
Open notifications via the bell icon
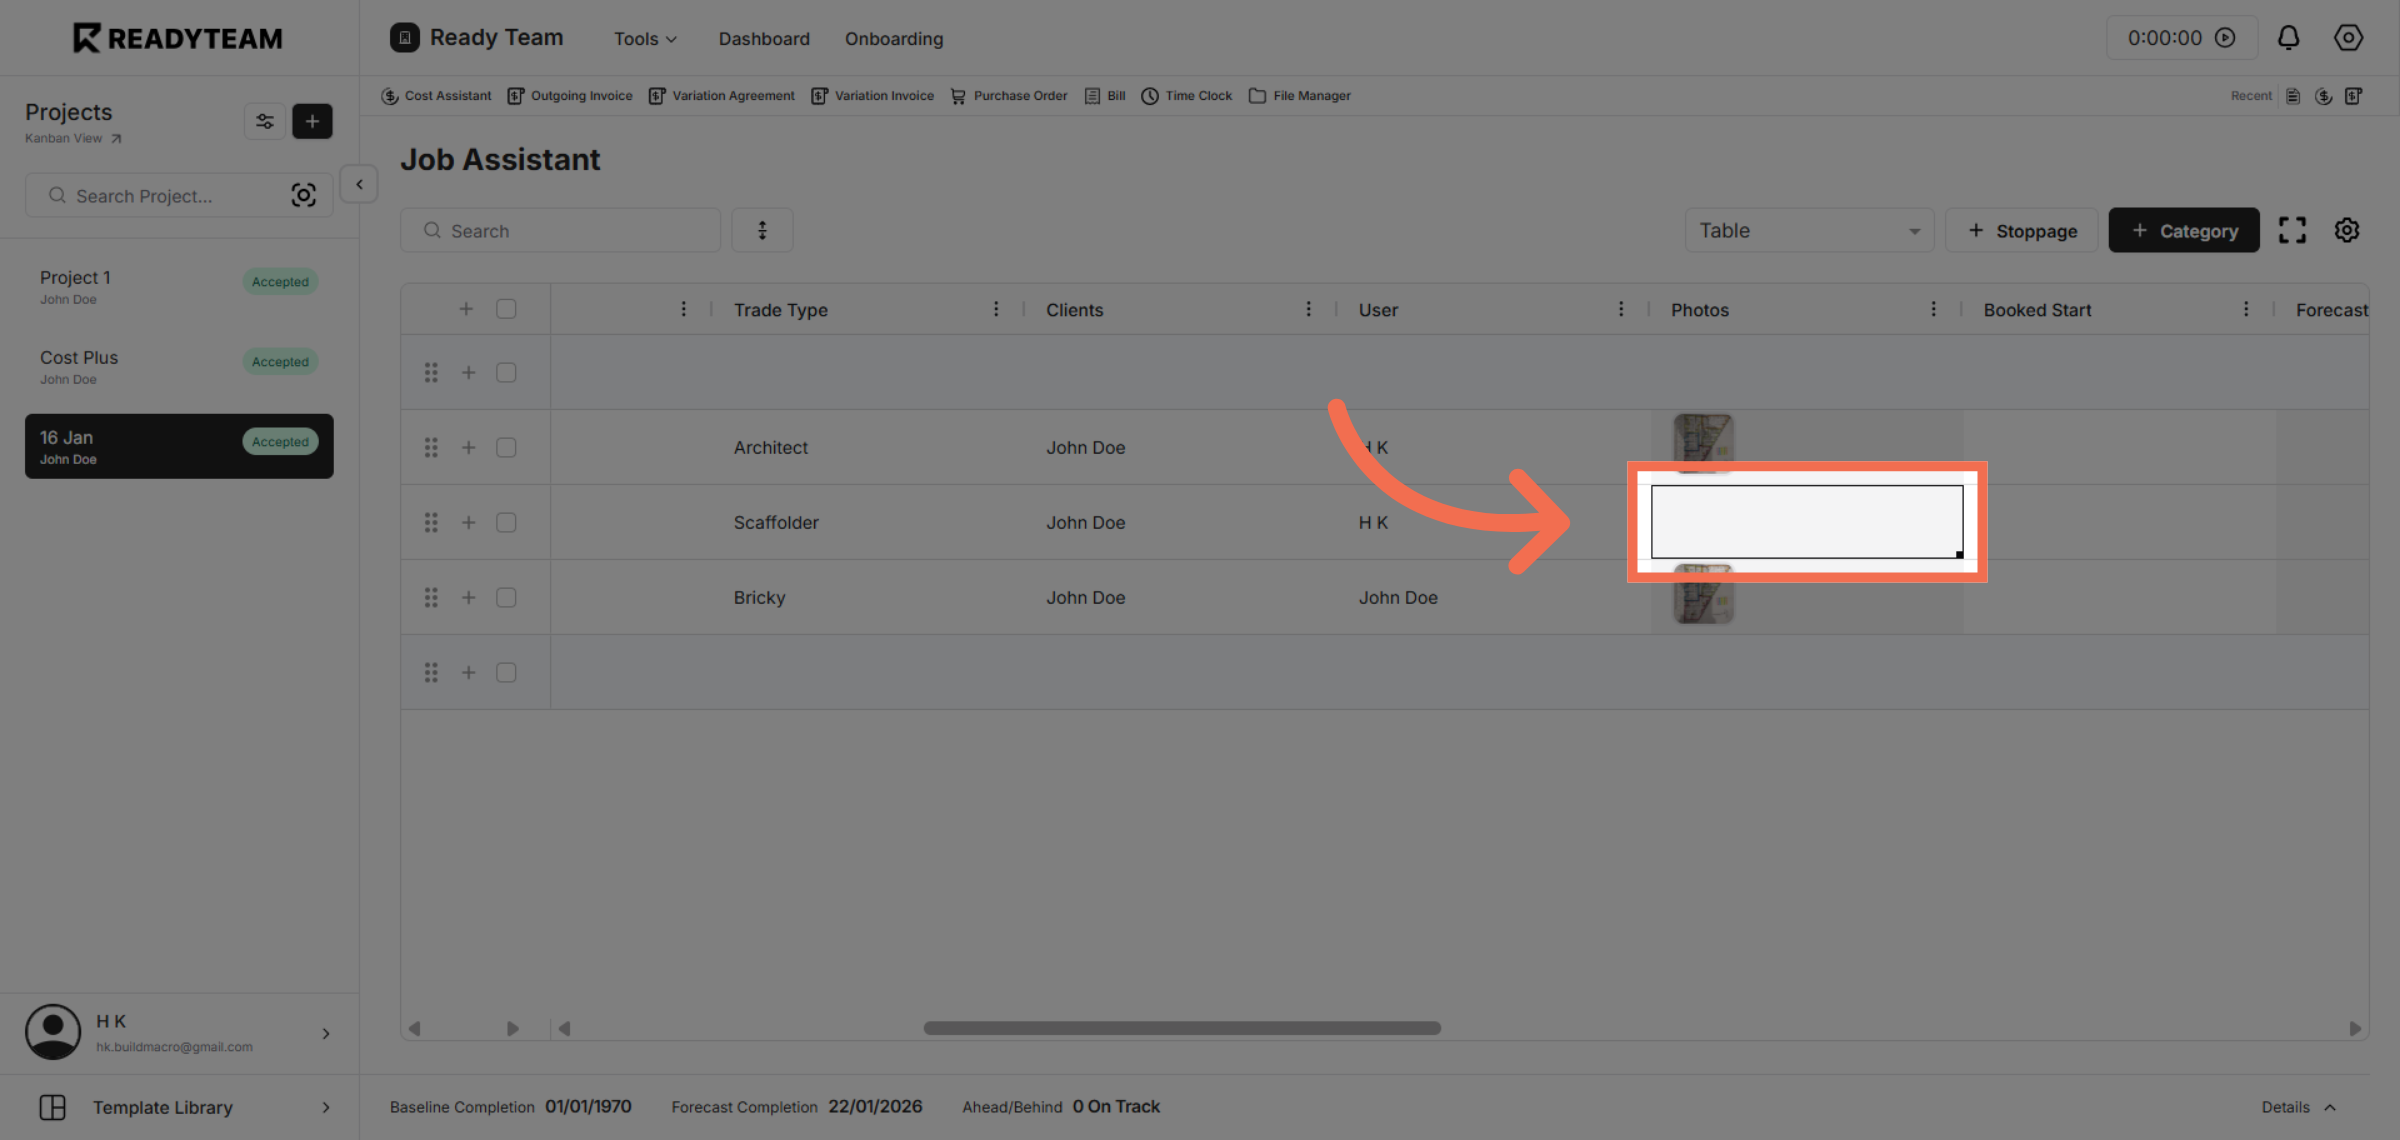[2289, 37]
